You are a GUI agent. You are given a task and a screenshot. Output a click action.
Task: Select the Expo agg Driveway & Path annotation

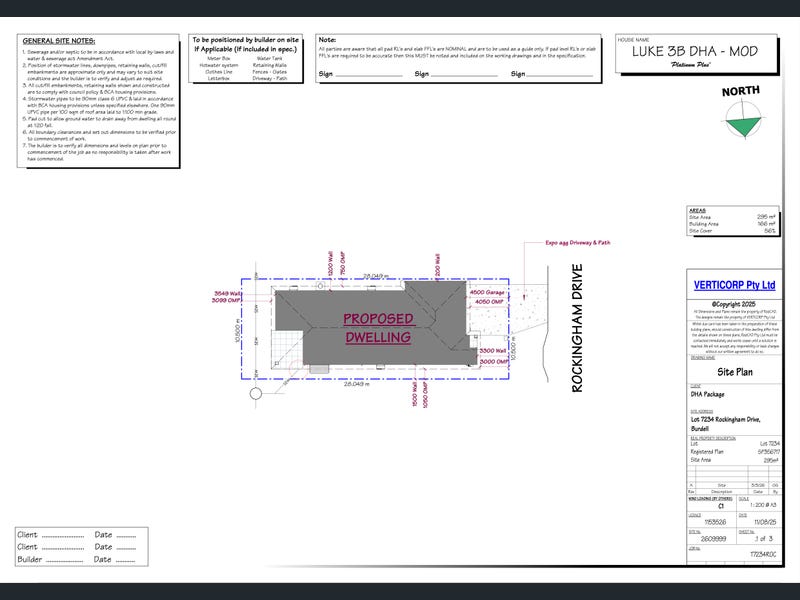(578, 243)
